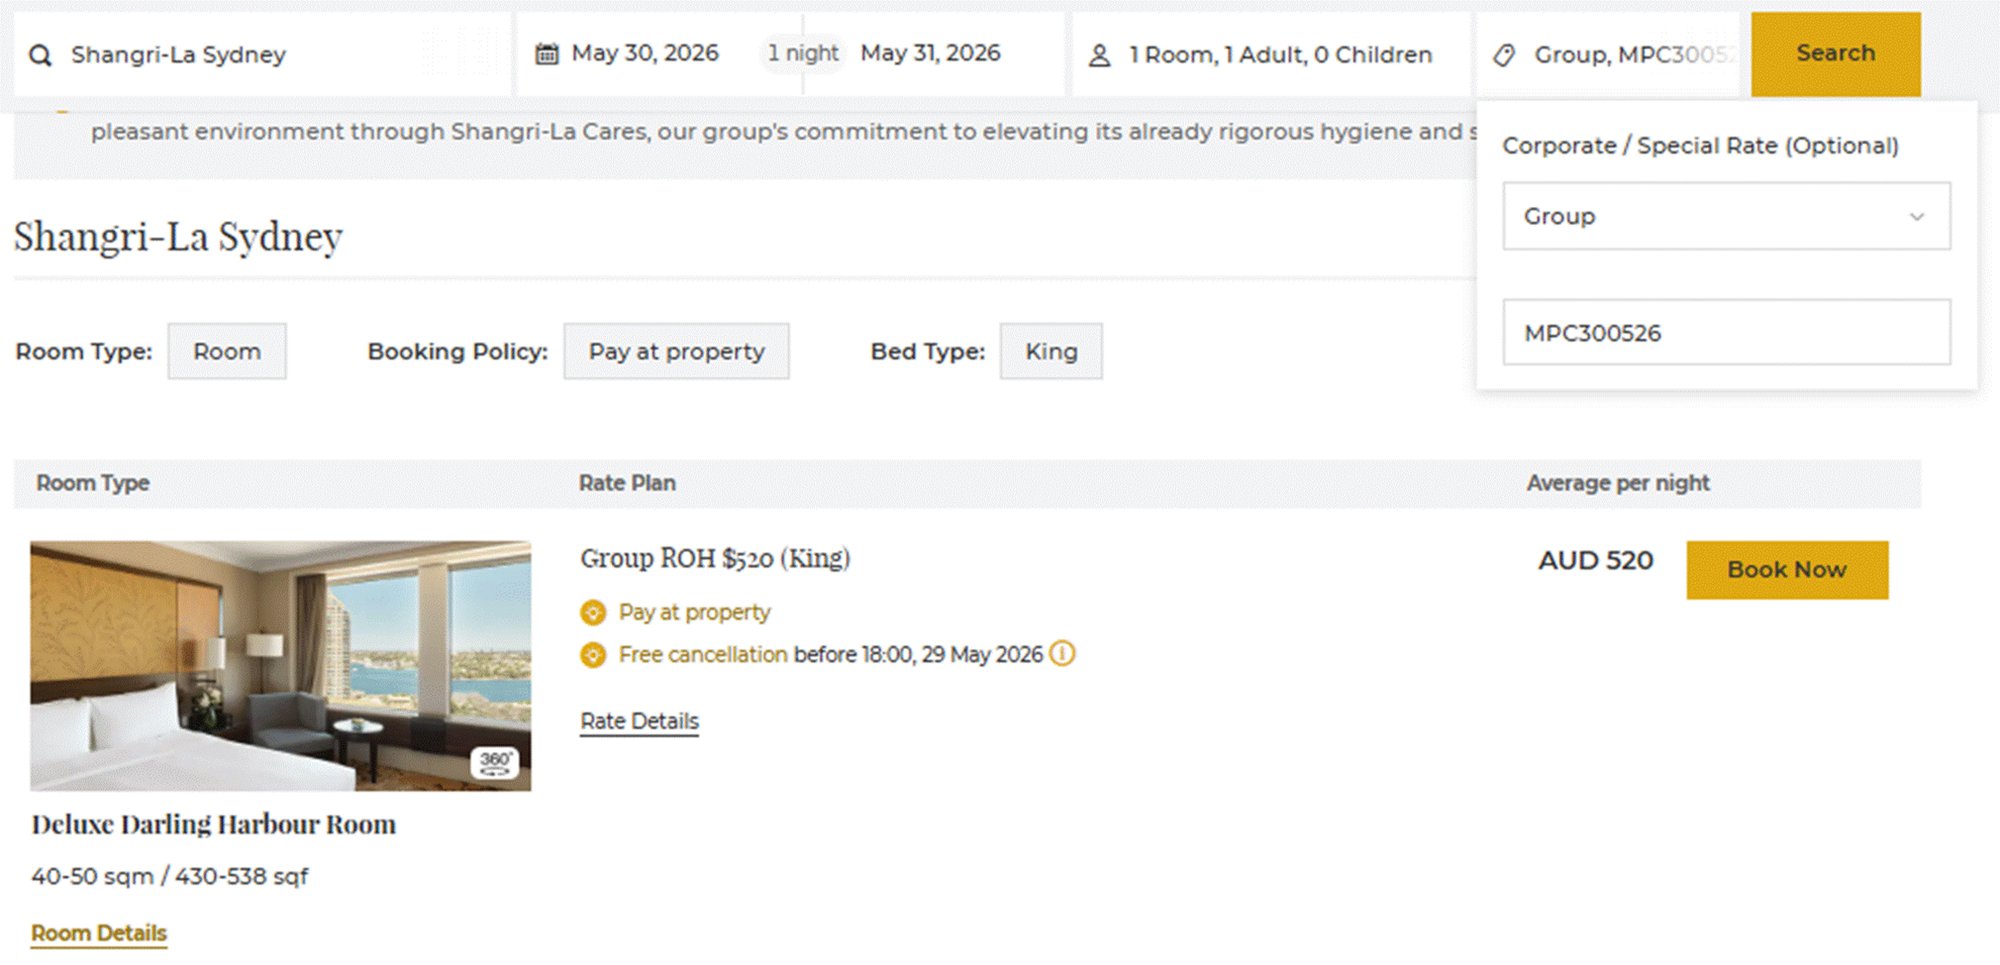Click the search magnifier icon

coord(40,55)
